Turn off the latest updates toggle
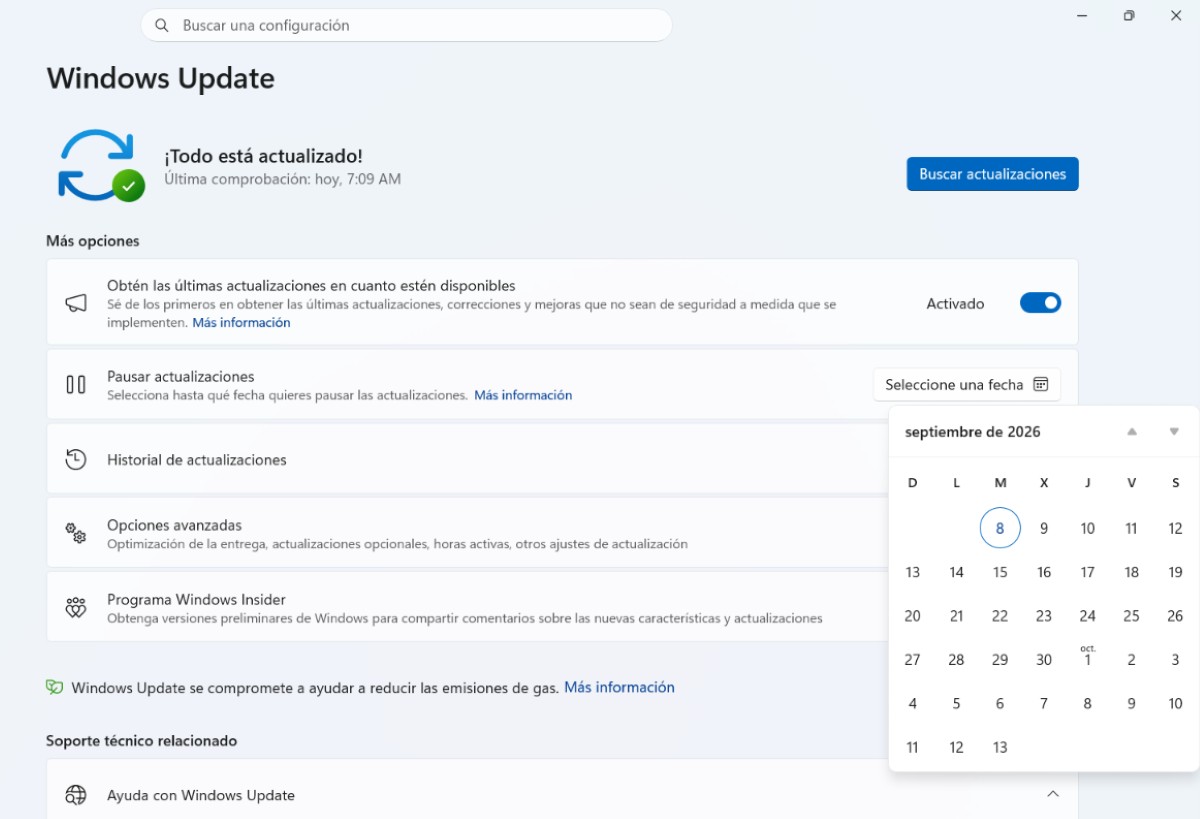 [x=1040, y=303]
